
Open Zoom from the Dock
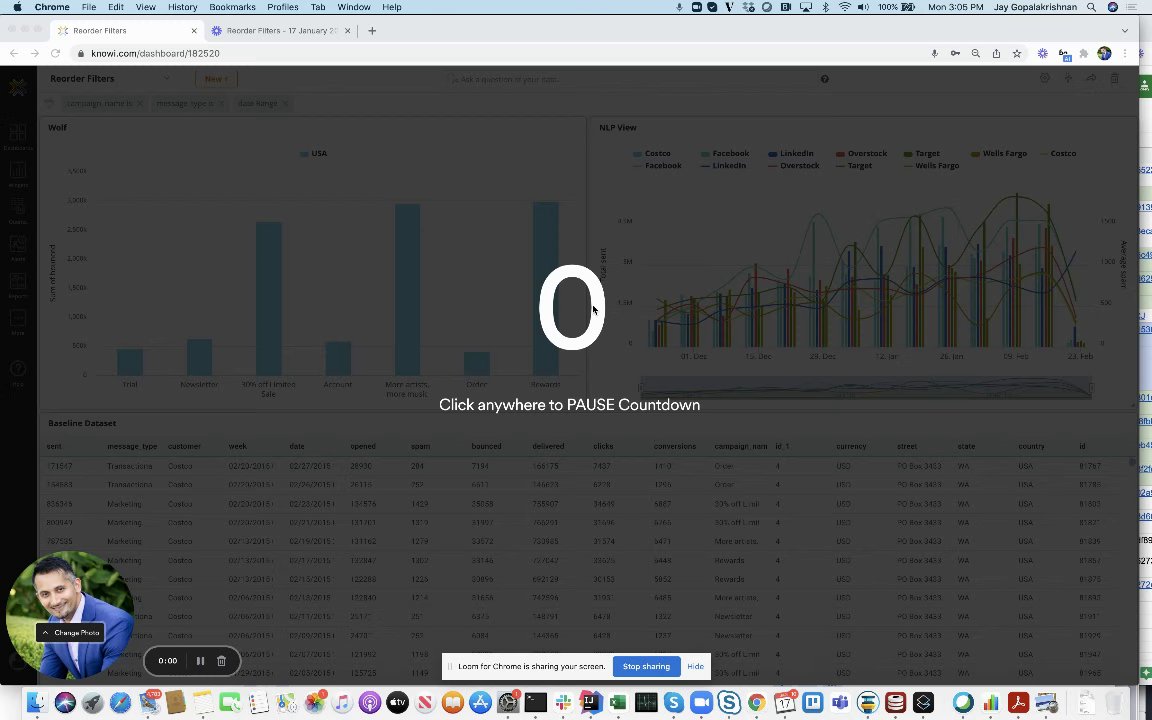pyautogui.click(x=702, y=702)
